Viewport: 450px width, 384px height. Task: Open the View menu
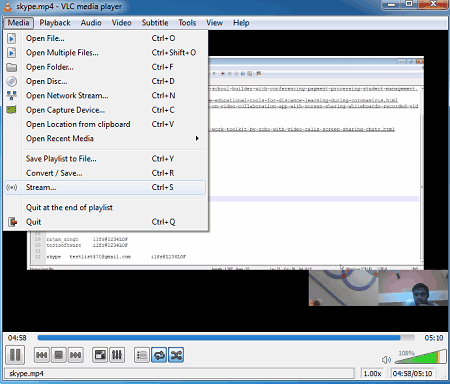(214, 23)
